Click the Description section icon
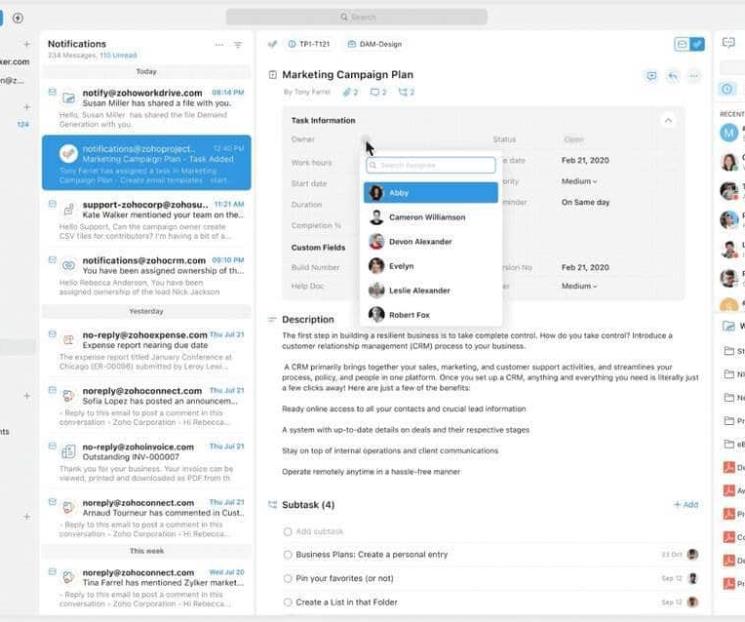745x622 pixels. (272, 319)
